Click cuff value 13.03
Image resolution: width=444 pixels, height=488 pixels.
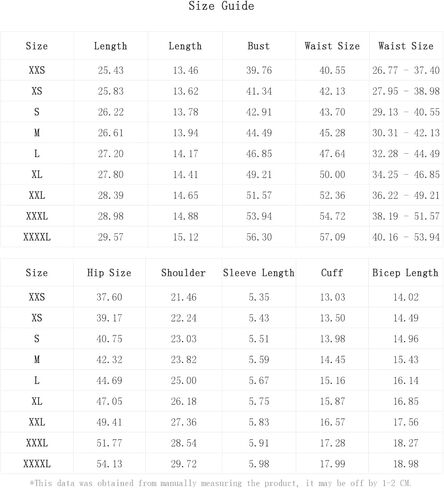pos(333,297)
